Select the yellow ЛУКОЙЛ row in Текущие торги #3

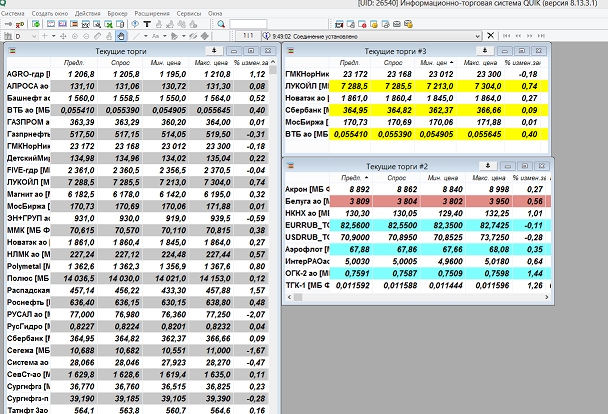(x=416, y=86)
